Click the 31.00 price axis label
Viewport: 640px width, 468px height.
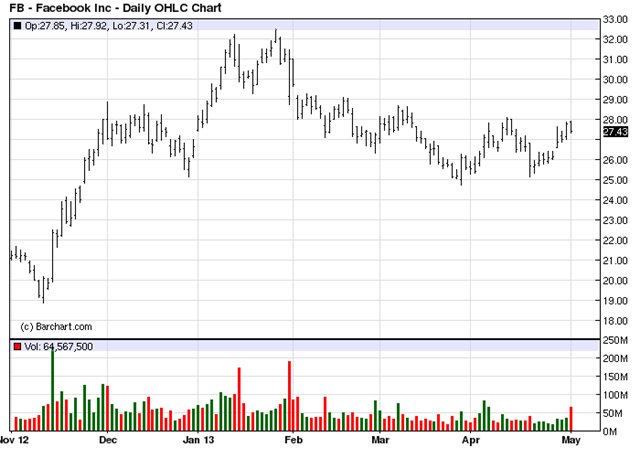[x=616, y=60]
